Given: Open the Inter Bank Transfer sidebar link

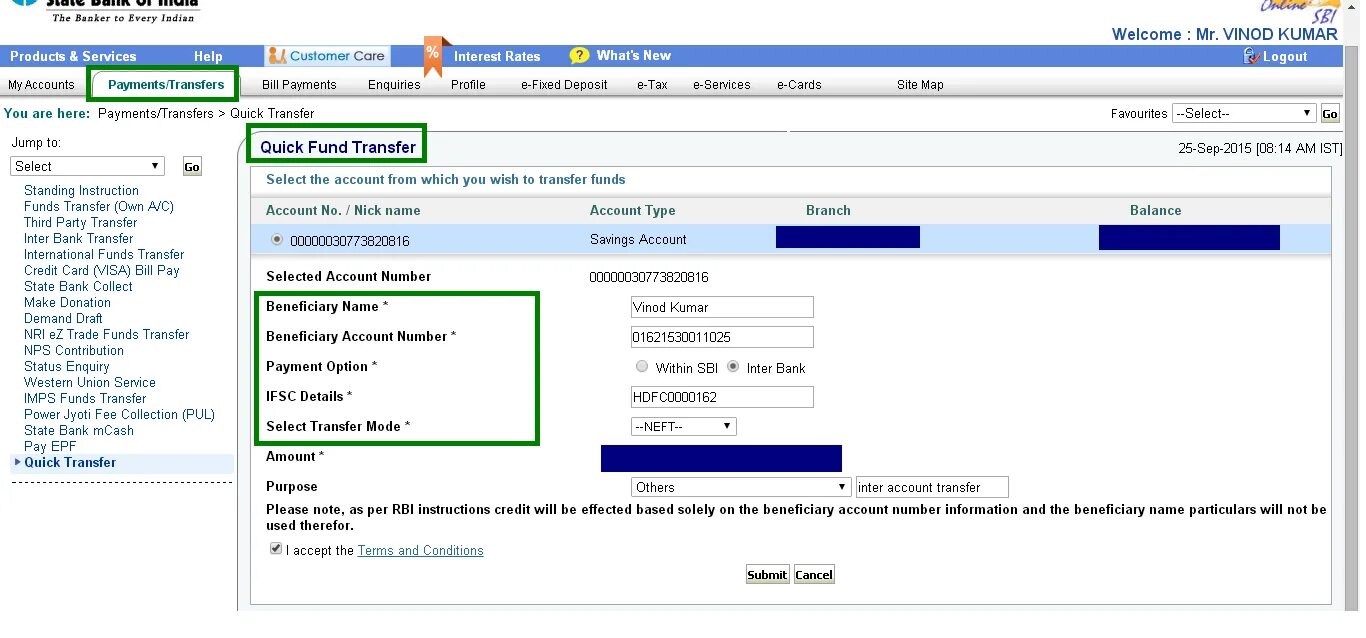Looking at the screenshot, I should 78,238.
